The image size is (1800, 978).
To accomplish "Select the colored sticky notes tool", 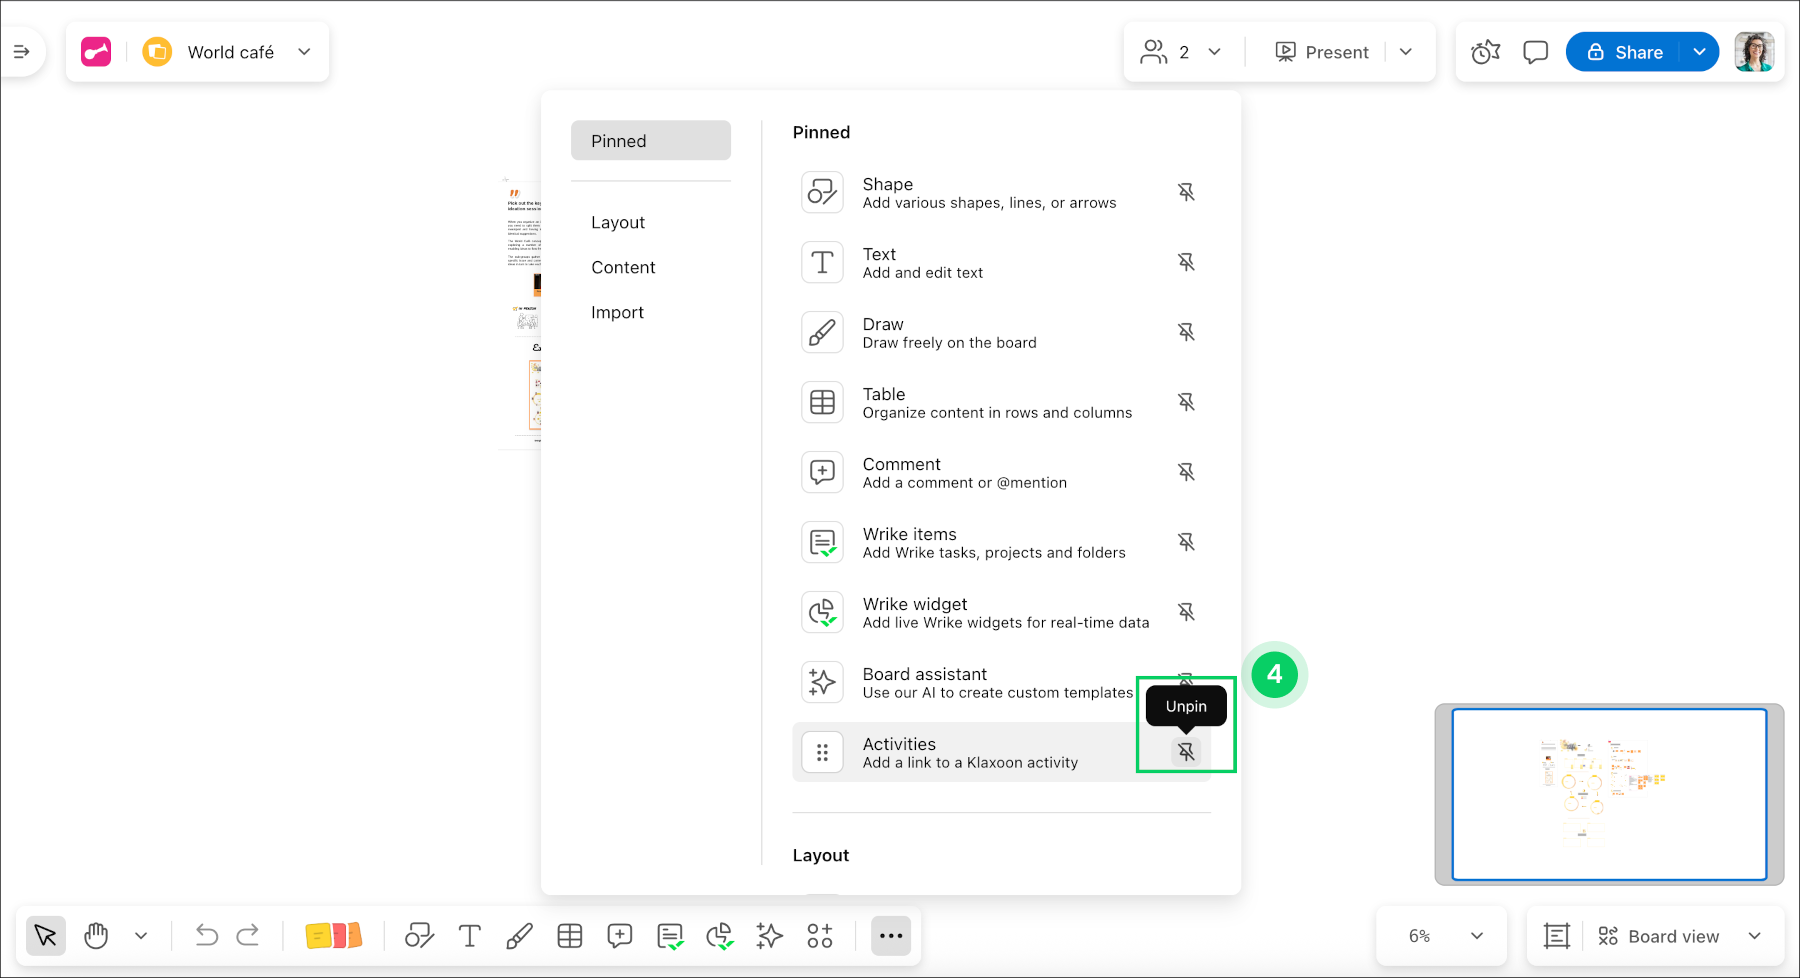I will (x=333, y=936).
